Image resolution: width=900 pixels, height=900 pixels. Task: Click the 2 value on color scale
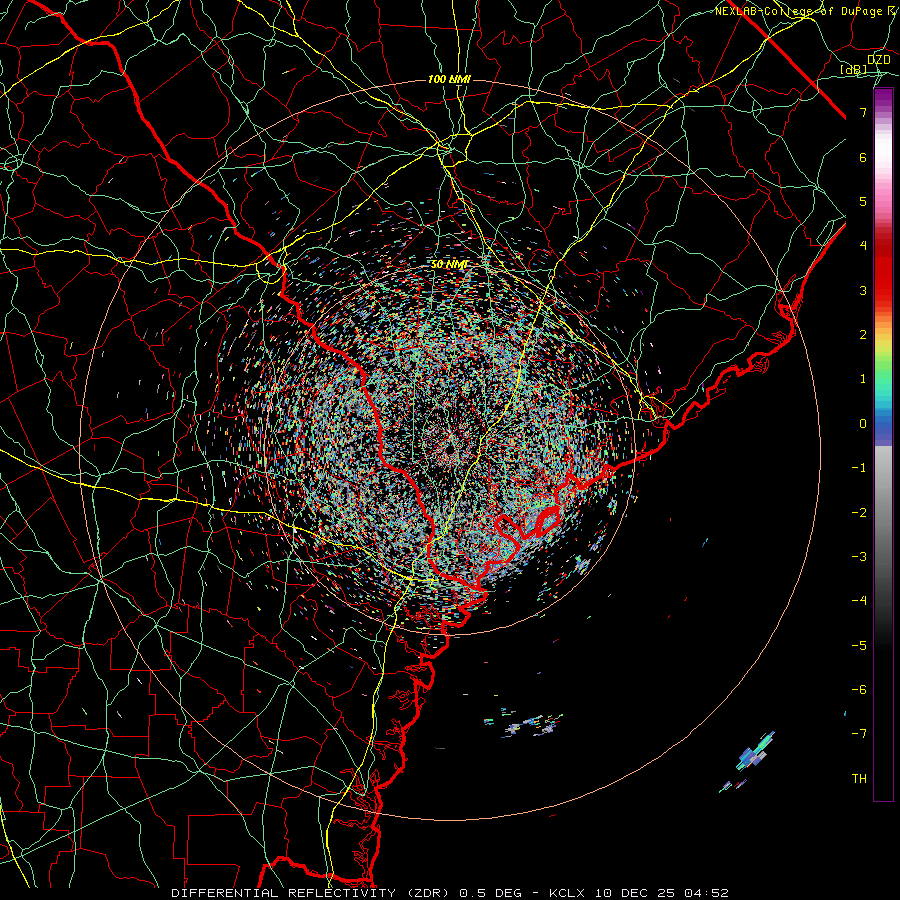pos(863,335)
